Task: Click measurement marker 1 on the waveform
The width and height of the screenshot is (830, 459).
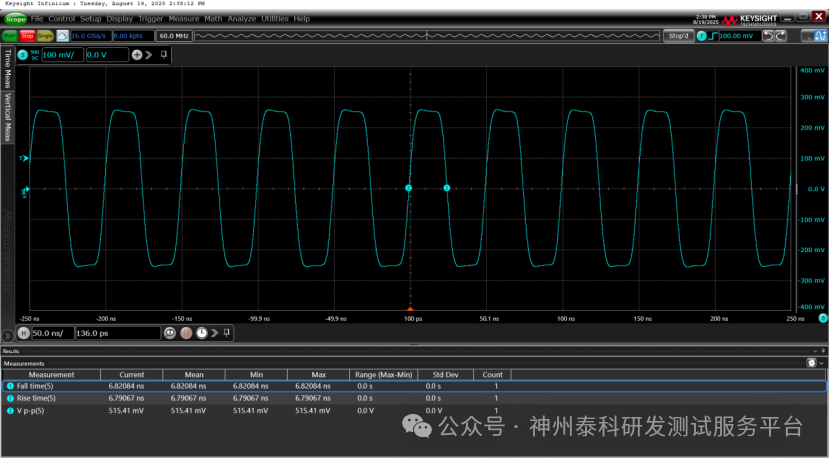Action: tap(446, 188)
